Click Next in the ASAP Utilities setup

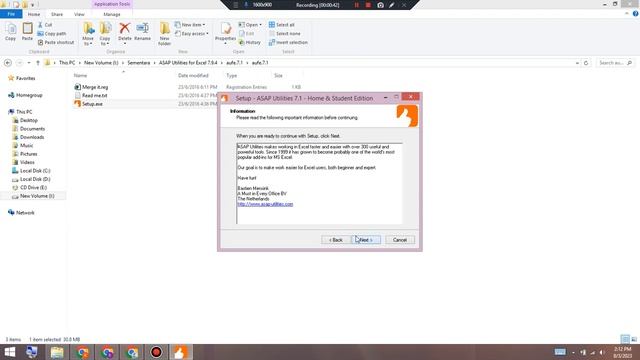(366, 240)
